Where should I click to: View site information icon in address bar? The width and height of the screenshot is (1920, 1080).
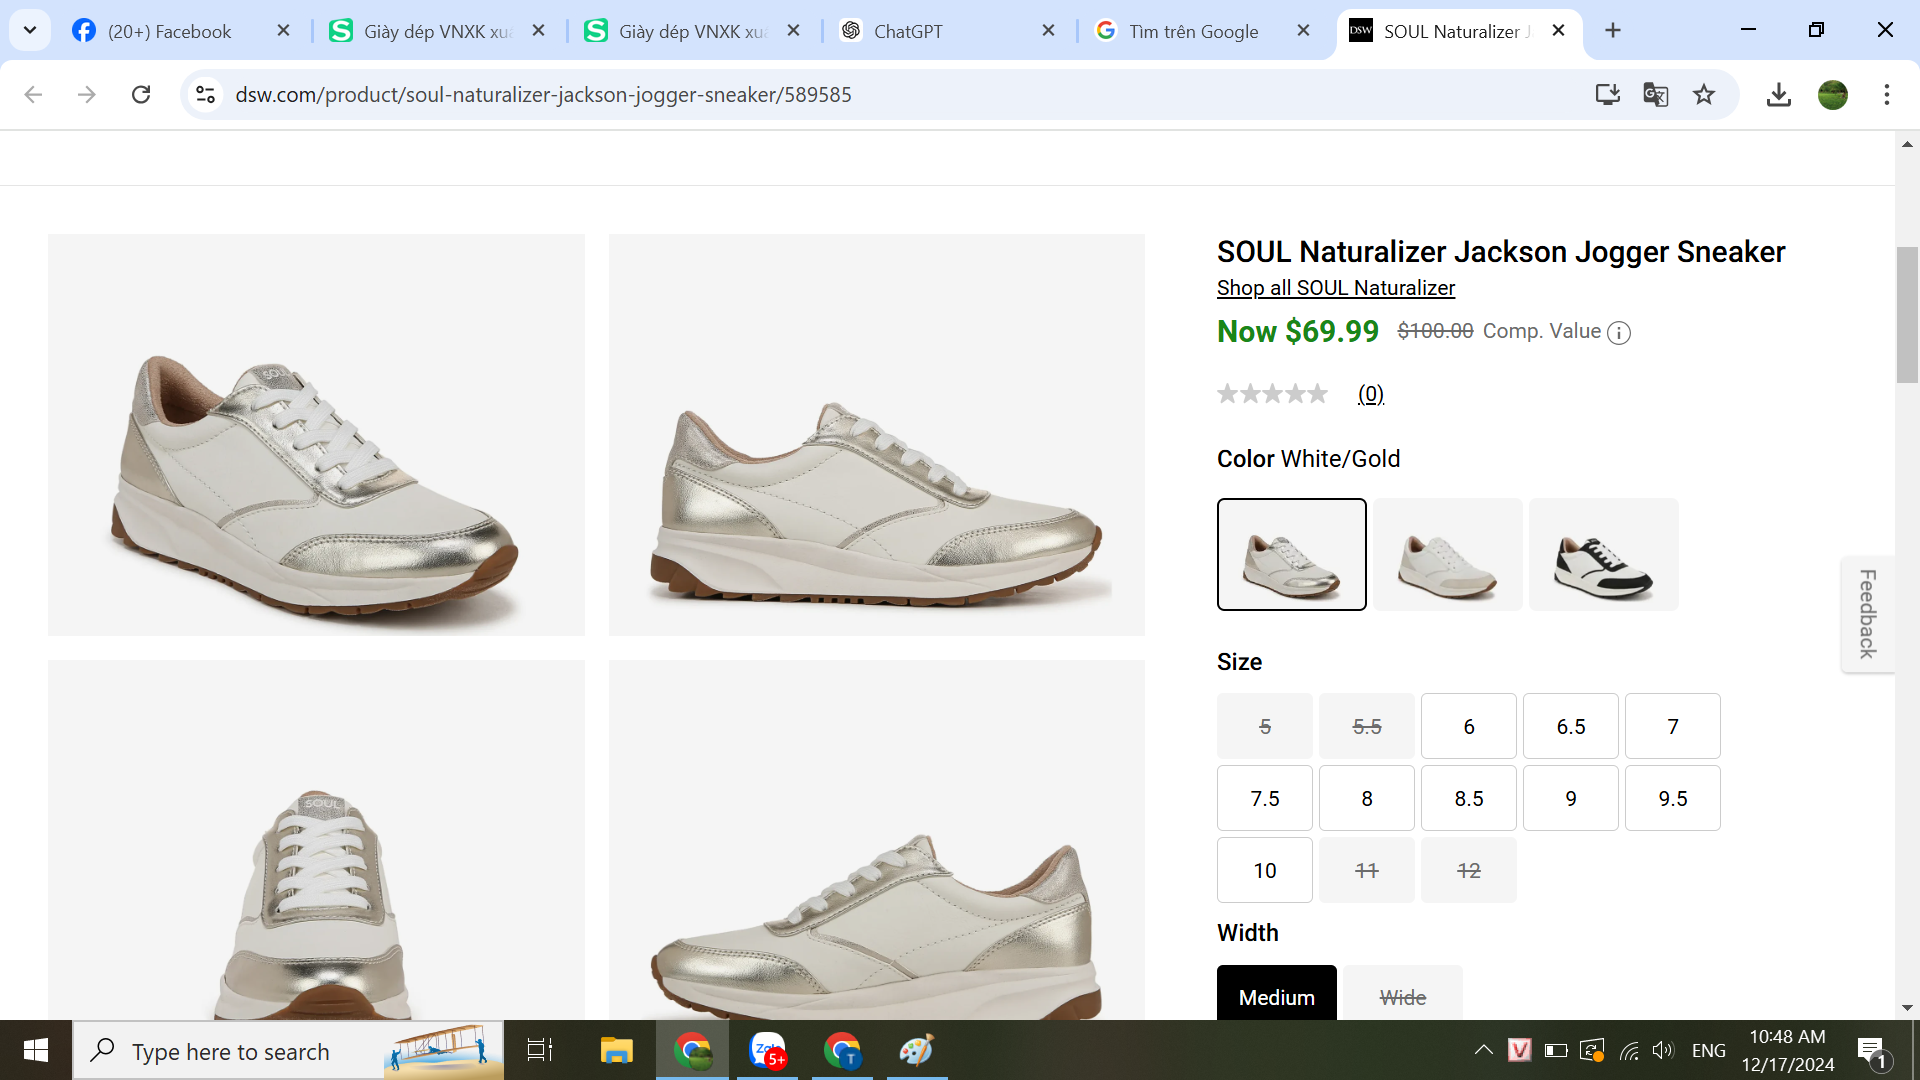pyautogui.click(x=205, y=95)
